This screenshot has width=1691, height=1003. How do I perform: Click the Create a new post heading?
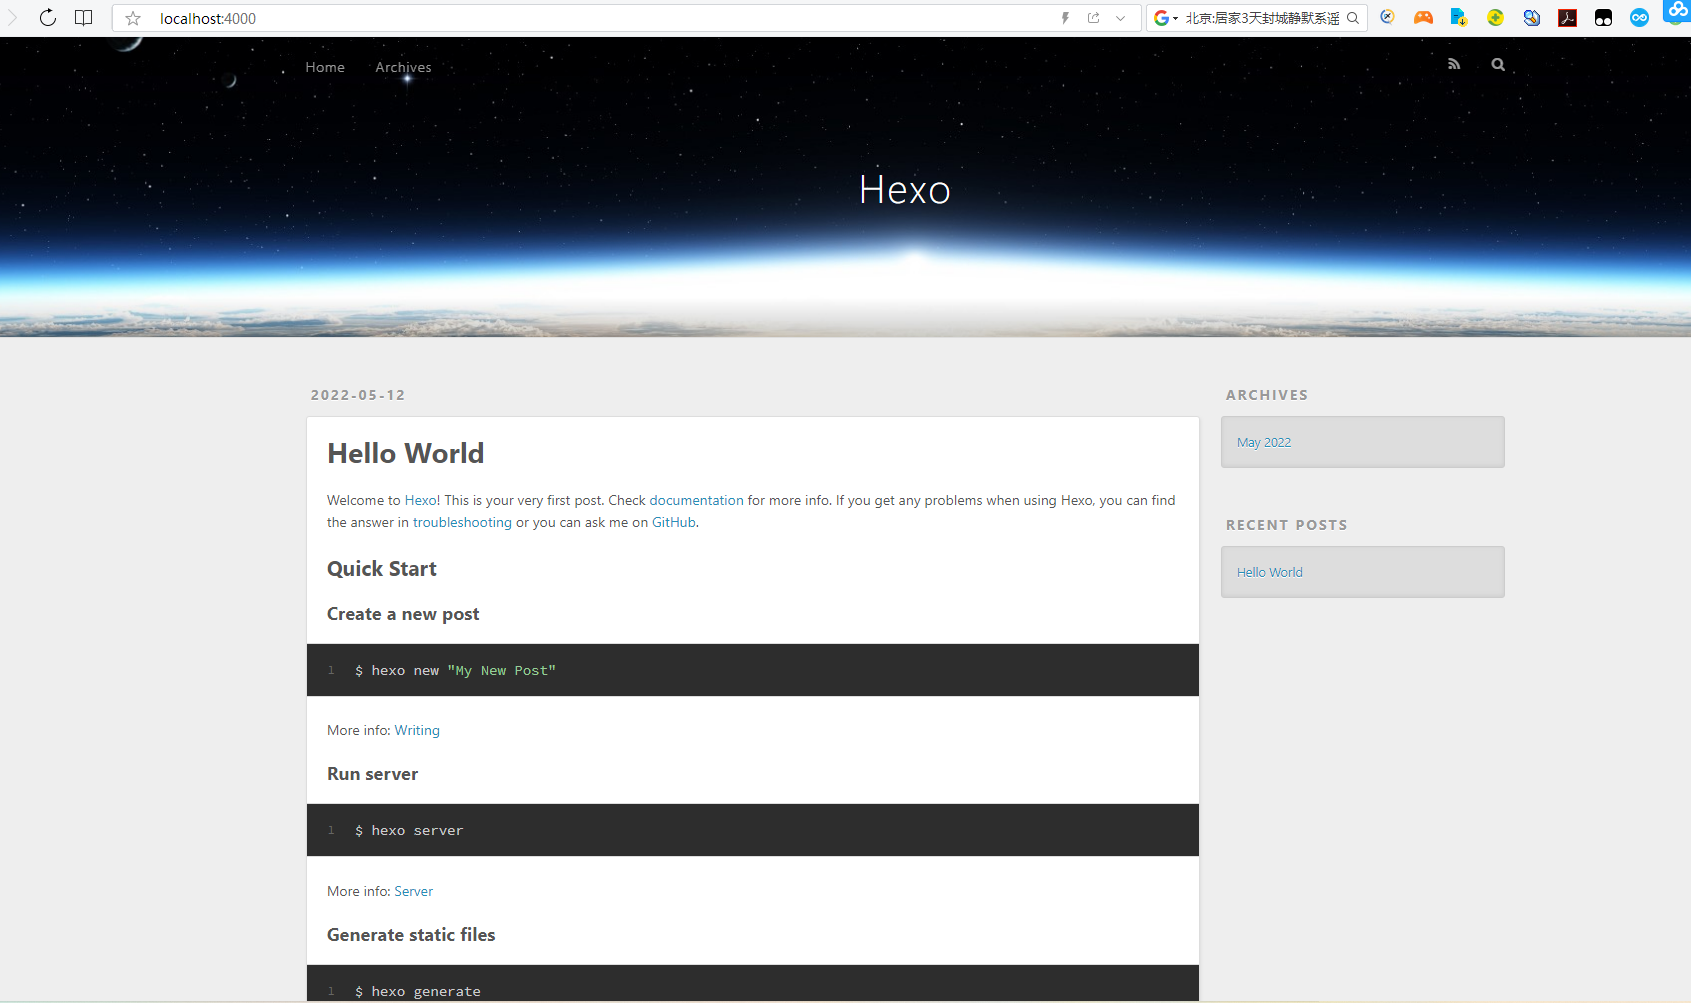tap(403, 614)
